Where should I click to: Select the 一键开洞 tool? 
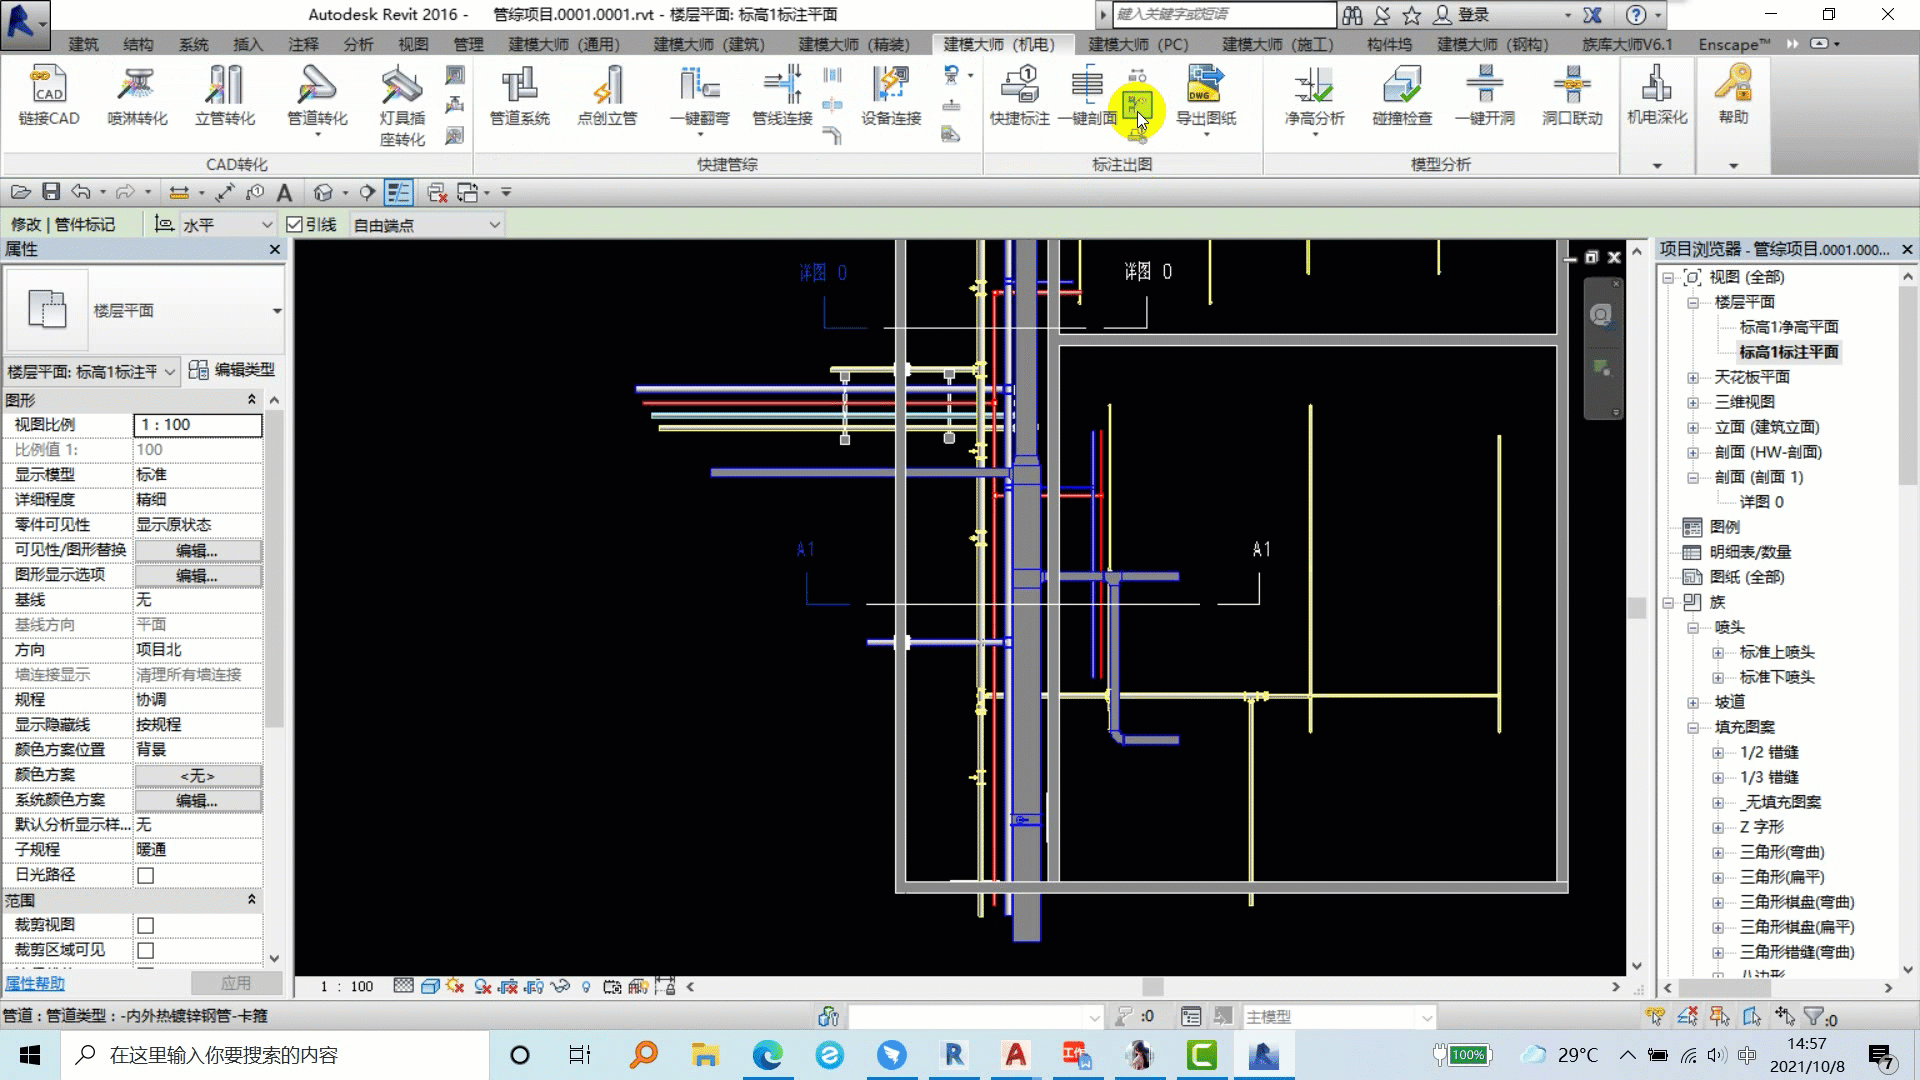coord(1484,97)
